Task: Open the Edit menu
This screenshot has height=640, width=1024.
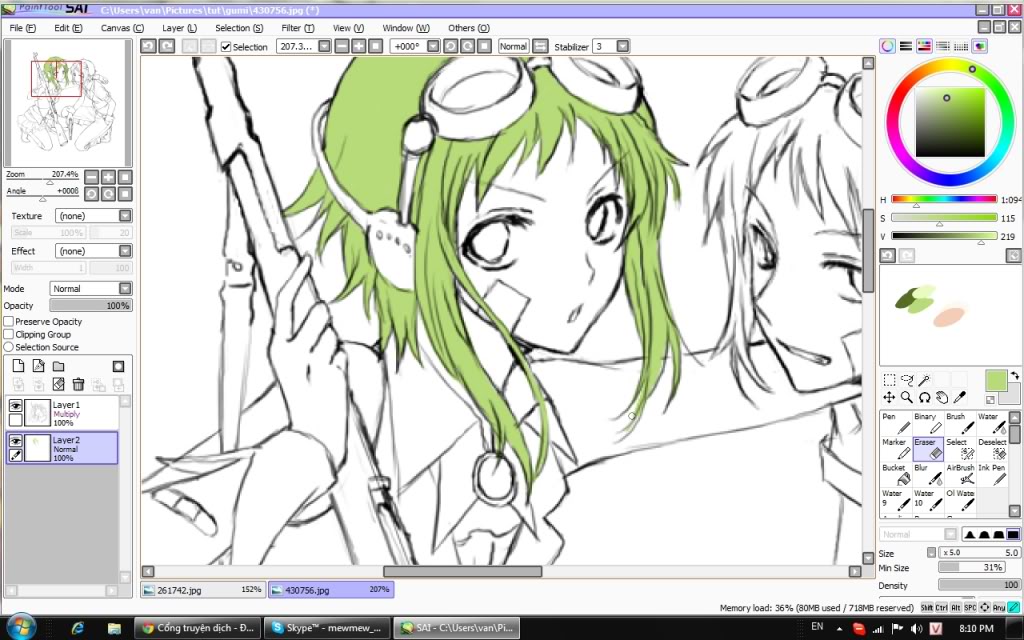Action: 68,28
